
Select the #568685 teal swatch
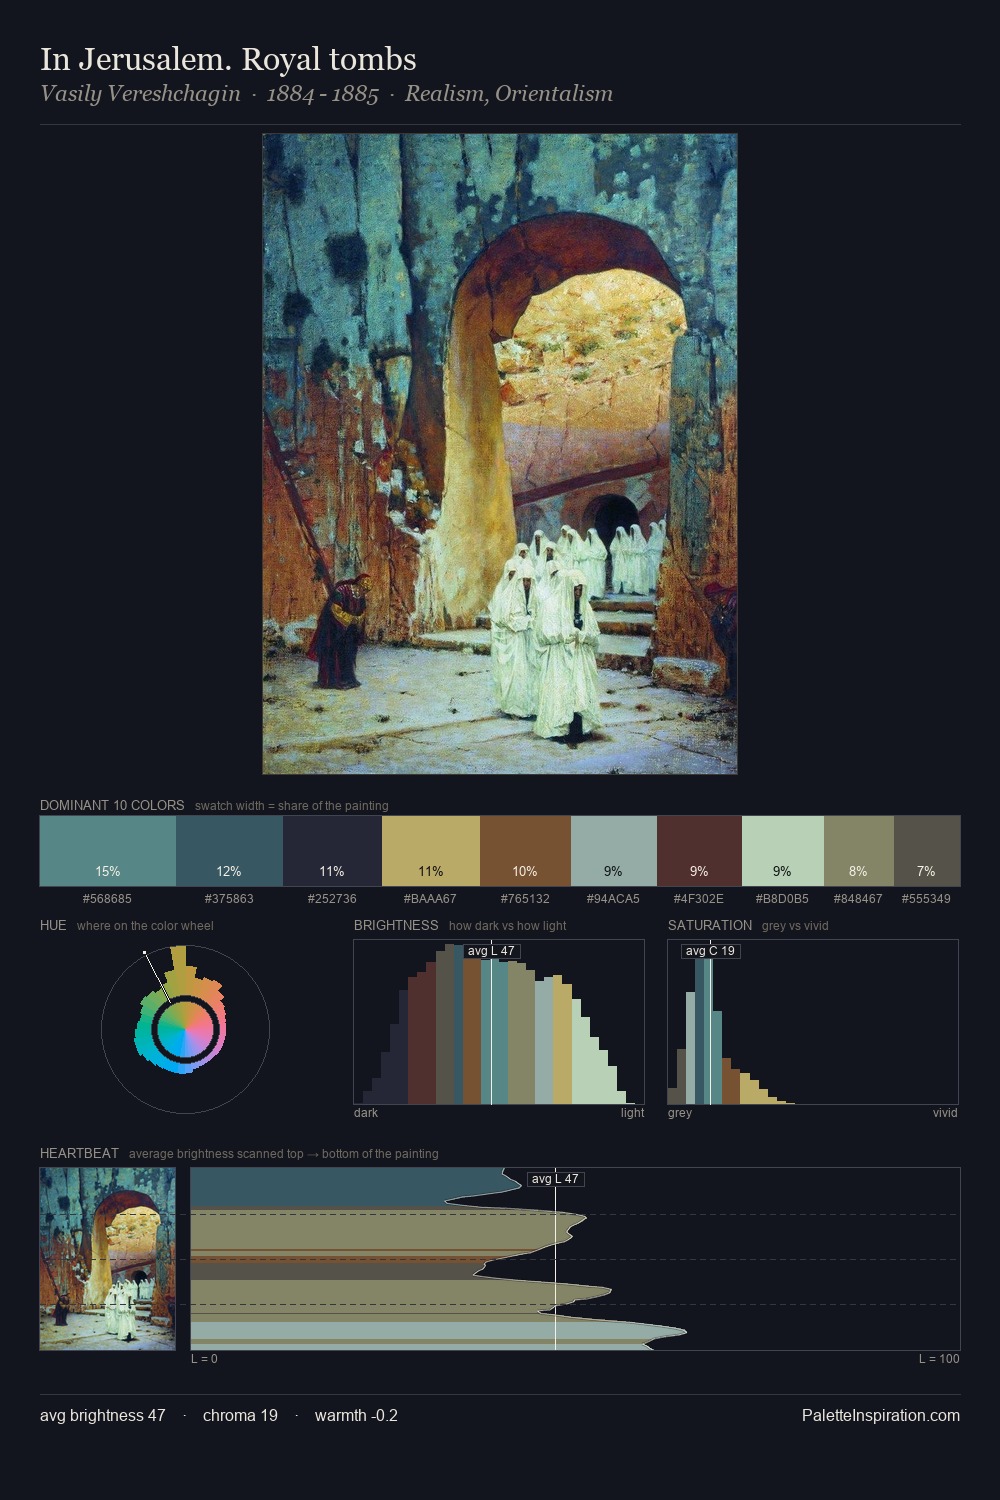point(108,851)
